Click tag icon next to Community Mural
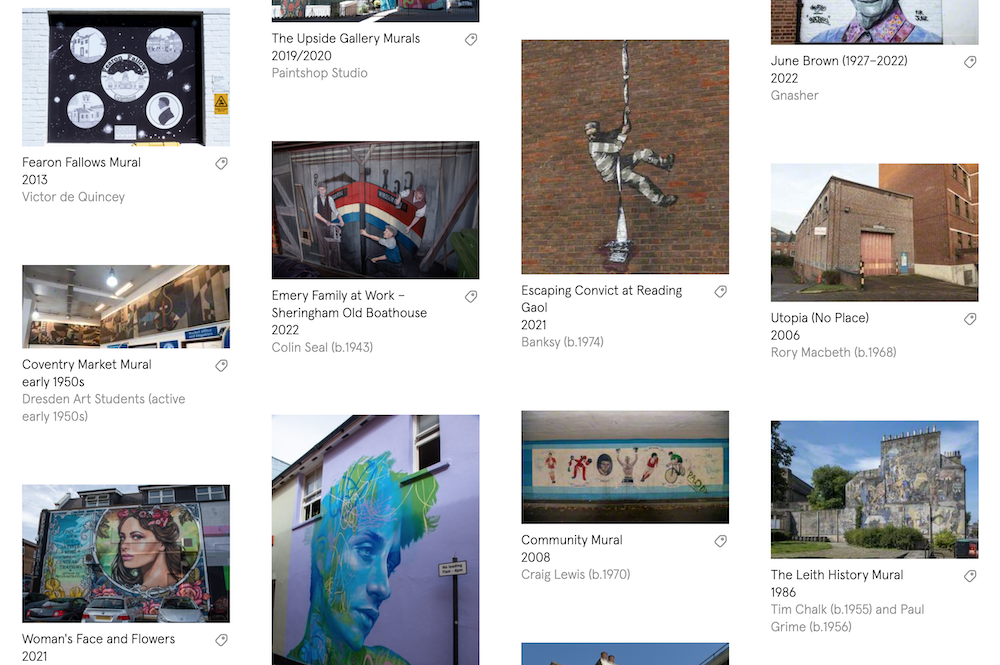The width and height of the screenshot is (1000, 665). (721, 541)
